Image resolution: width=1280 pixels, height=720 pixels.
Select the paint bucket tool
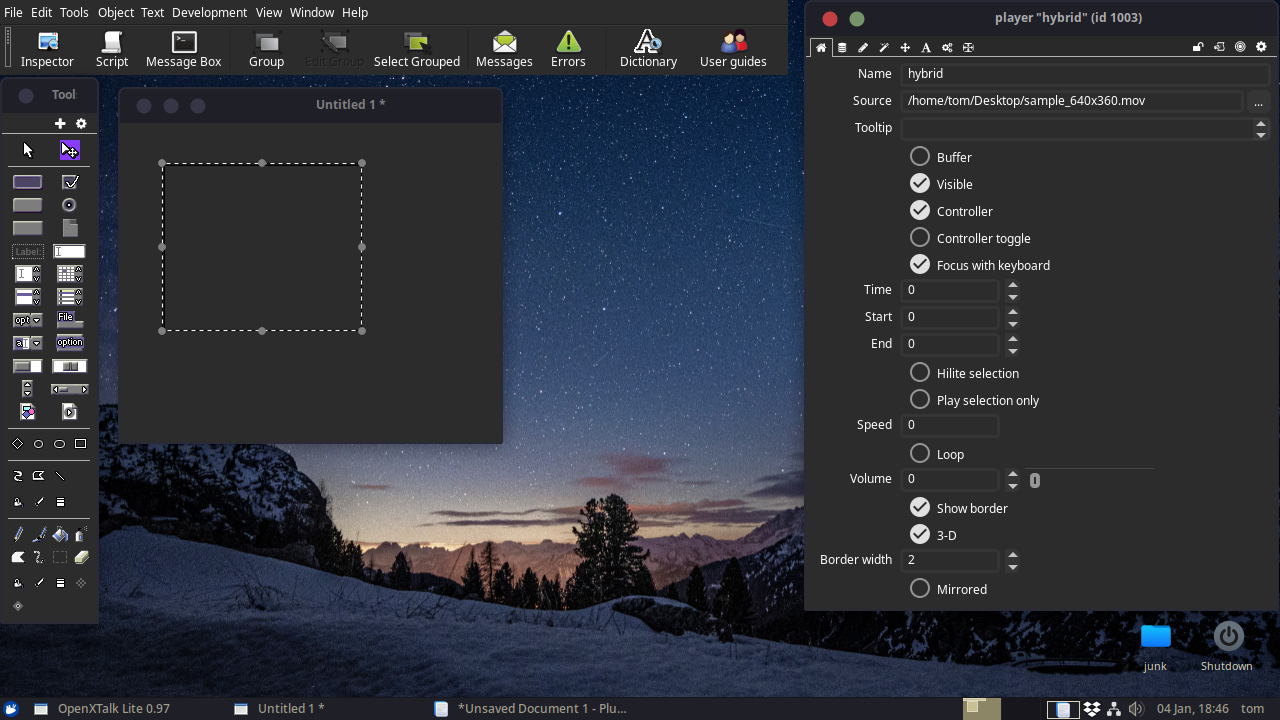60,535
